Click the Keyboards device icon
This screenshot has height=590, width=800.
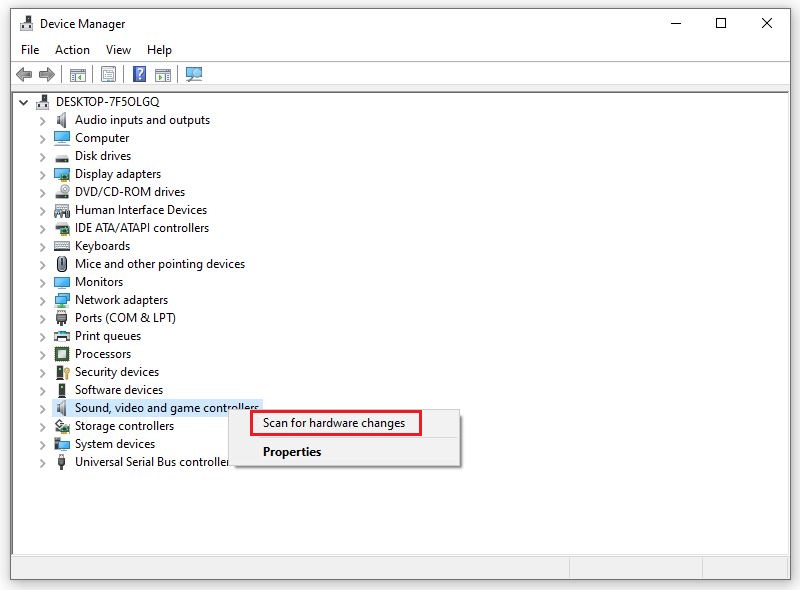tap(60, 246)
